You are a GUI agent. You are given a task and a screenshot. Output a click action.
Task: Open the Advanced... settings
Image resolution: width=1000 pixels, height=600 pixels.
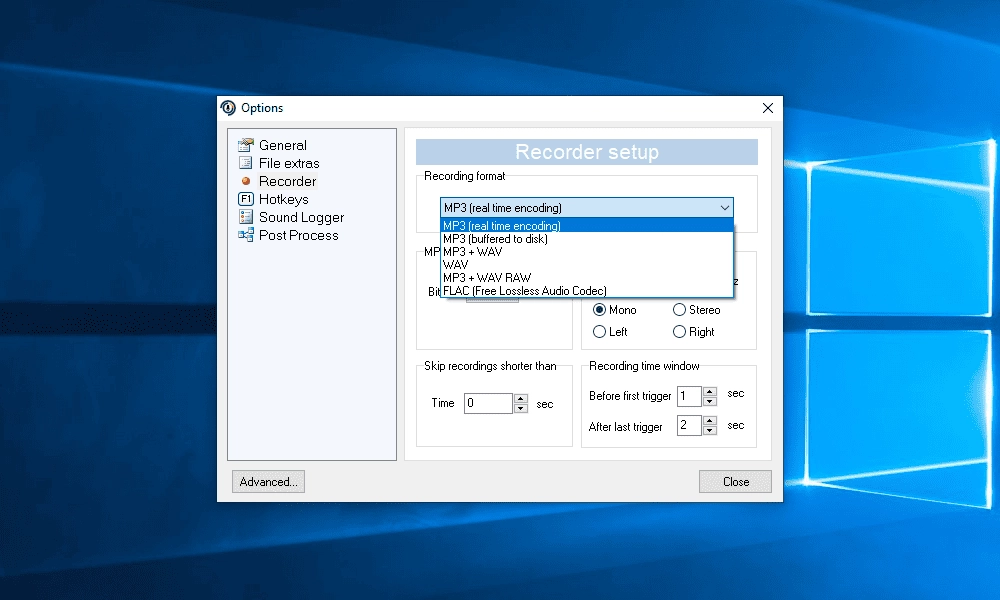coord(268,481)
